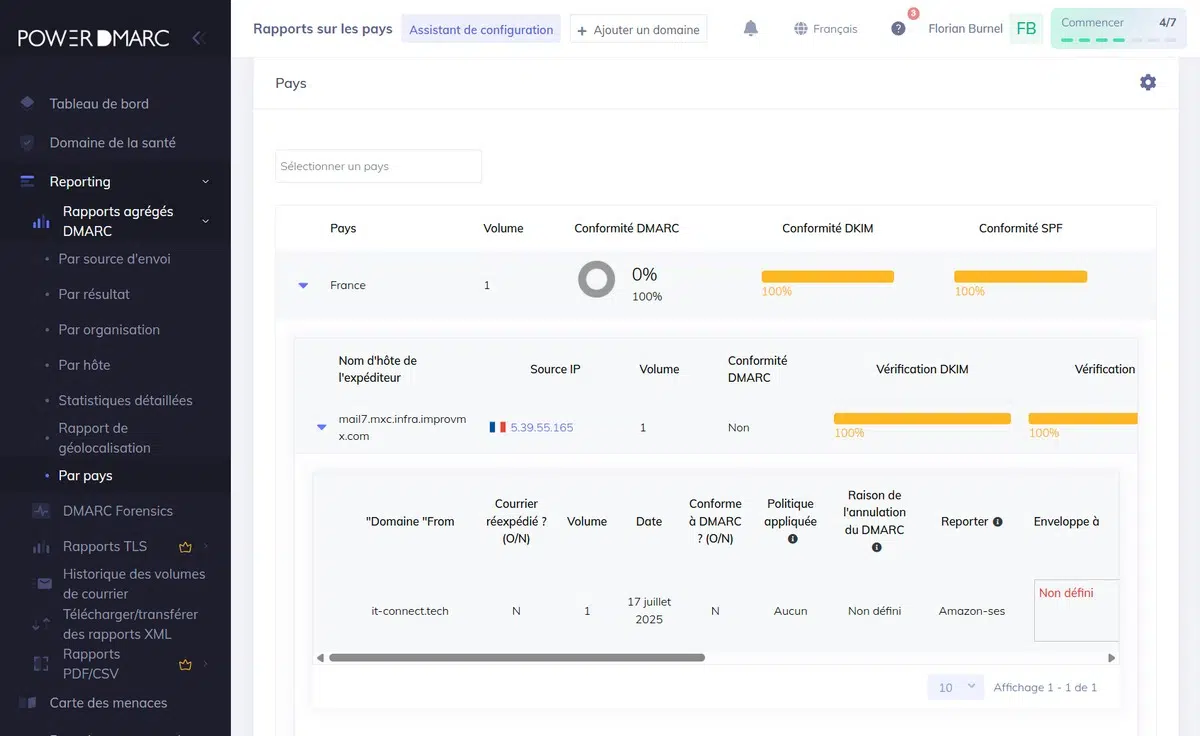This screenshot has width=1200, height=736.
Task: Click the Sélectionner un pays field
Action: [x=378, y=166]
